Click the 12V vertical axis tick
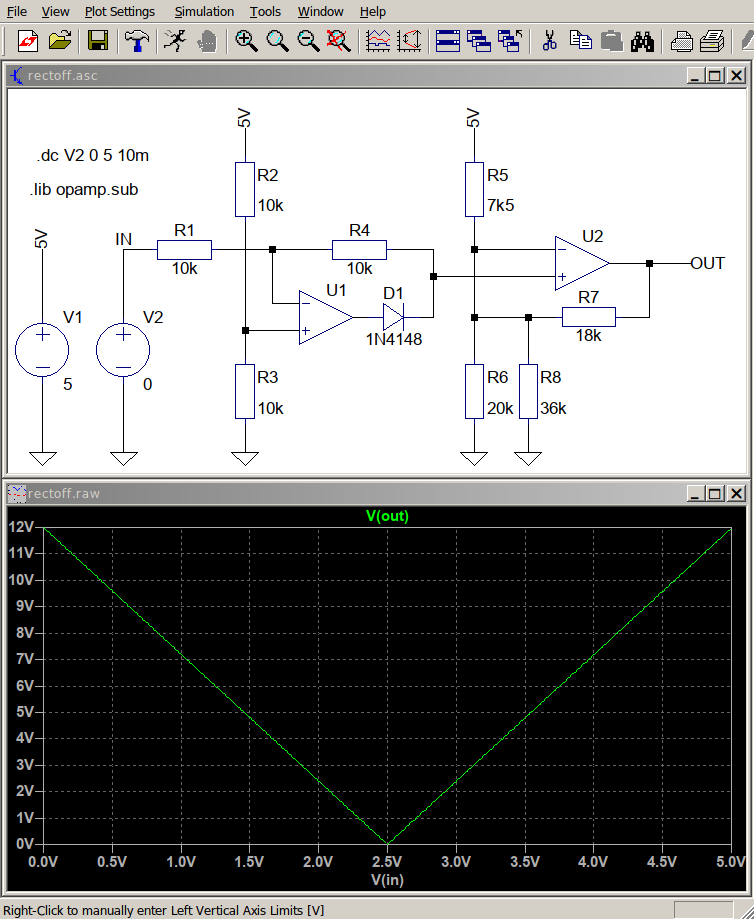The height and width of the screenshot is (919, 754). (21, 526)
